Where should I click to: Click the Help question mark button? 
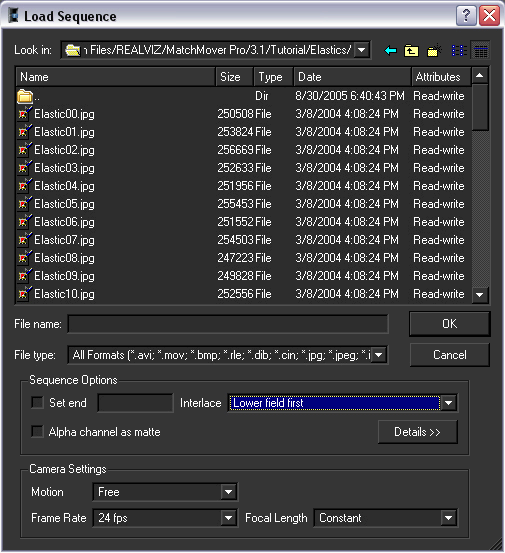point(466,16)
